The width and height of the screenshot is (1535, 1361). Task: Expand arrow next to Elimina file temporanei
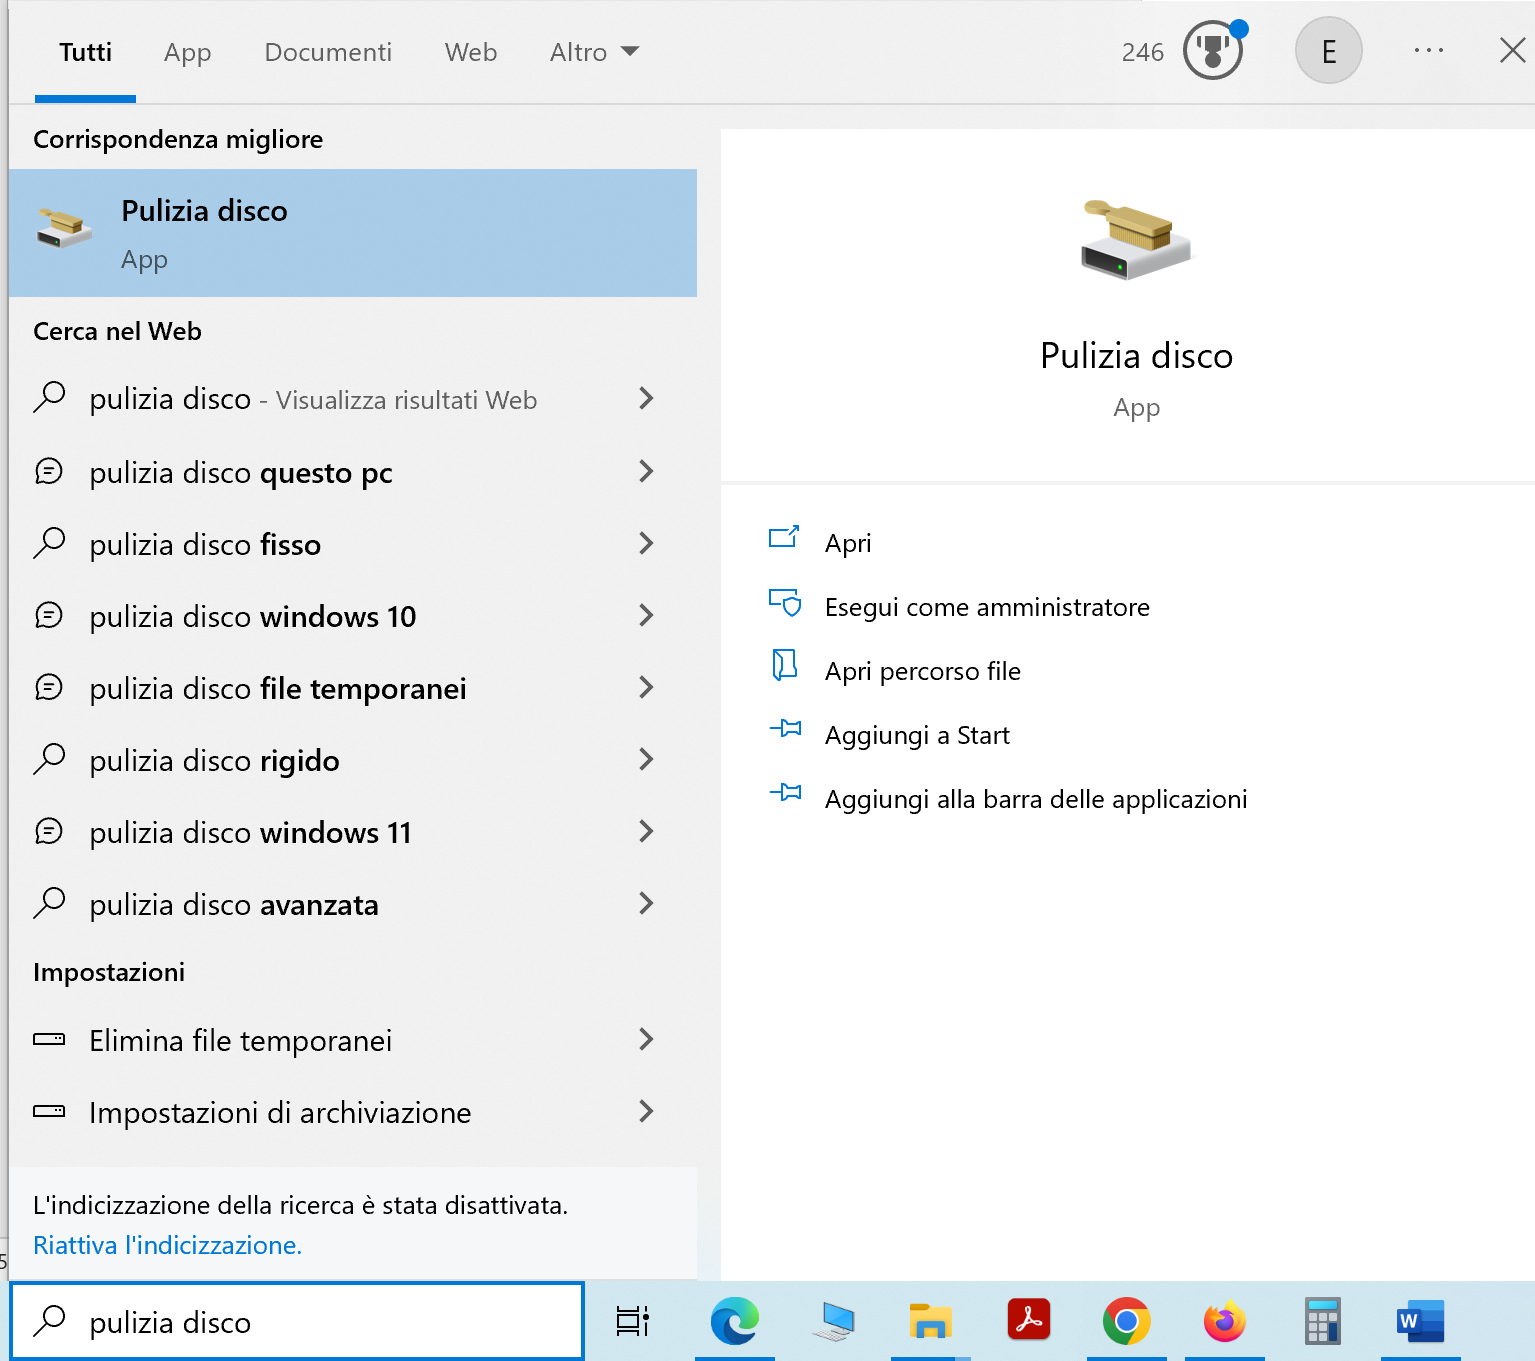point(646,1040)
